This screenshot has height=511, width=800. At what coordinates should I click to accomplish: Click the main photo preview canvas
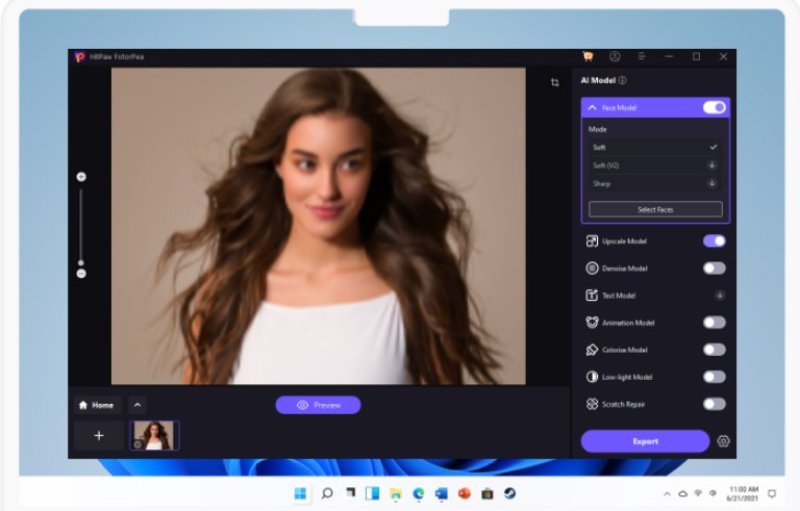coord(318,226)
